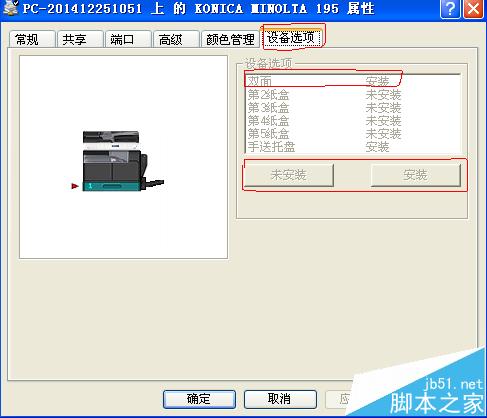Select the 第3纸盒 list row
The height and width of the screenshot is (418, 487).
tap(353, 108)
